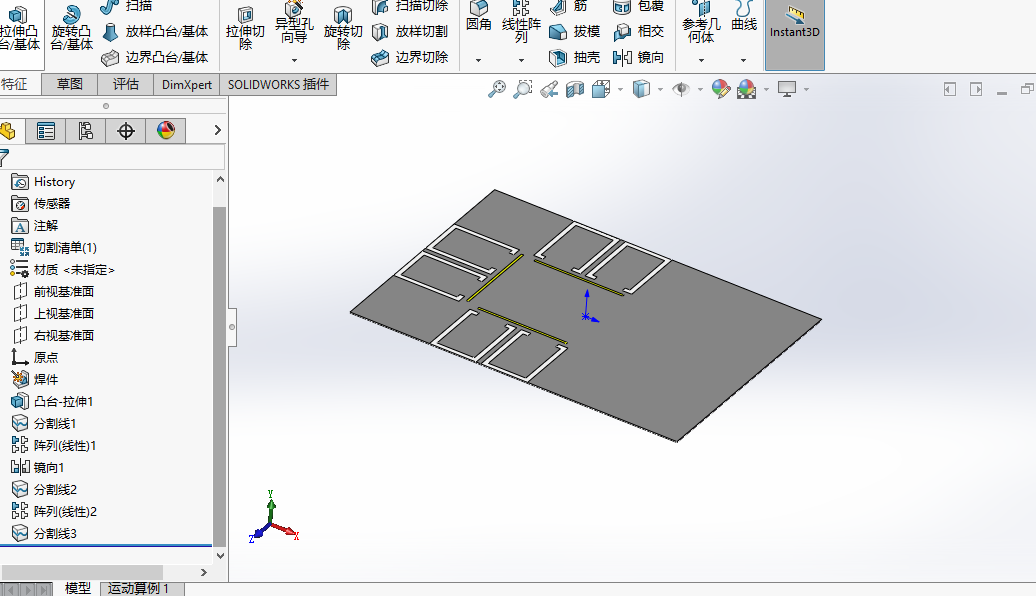Open the SOLIDWORKS 插件 tab

[x=278, y=85]
